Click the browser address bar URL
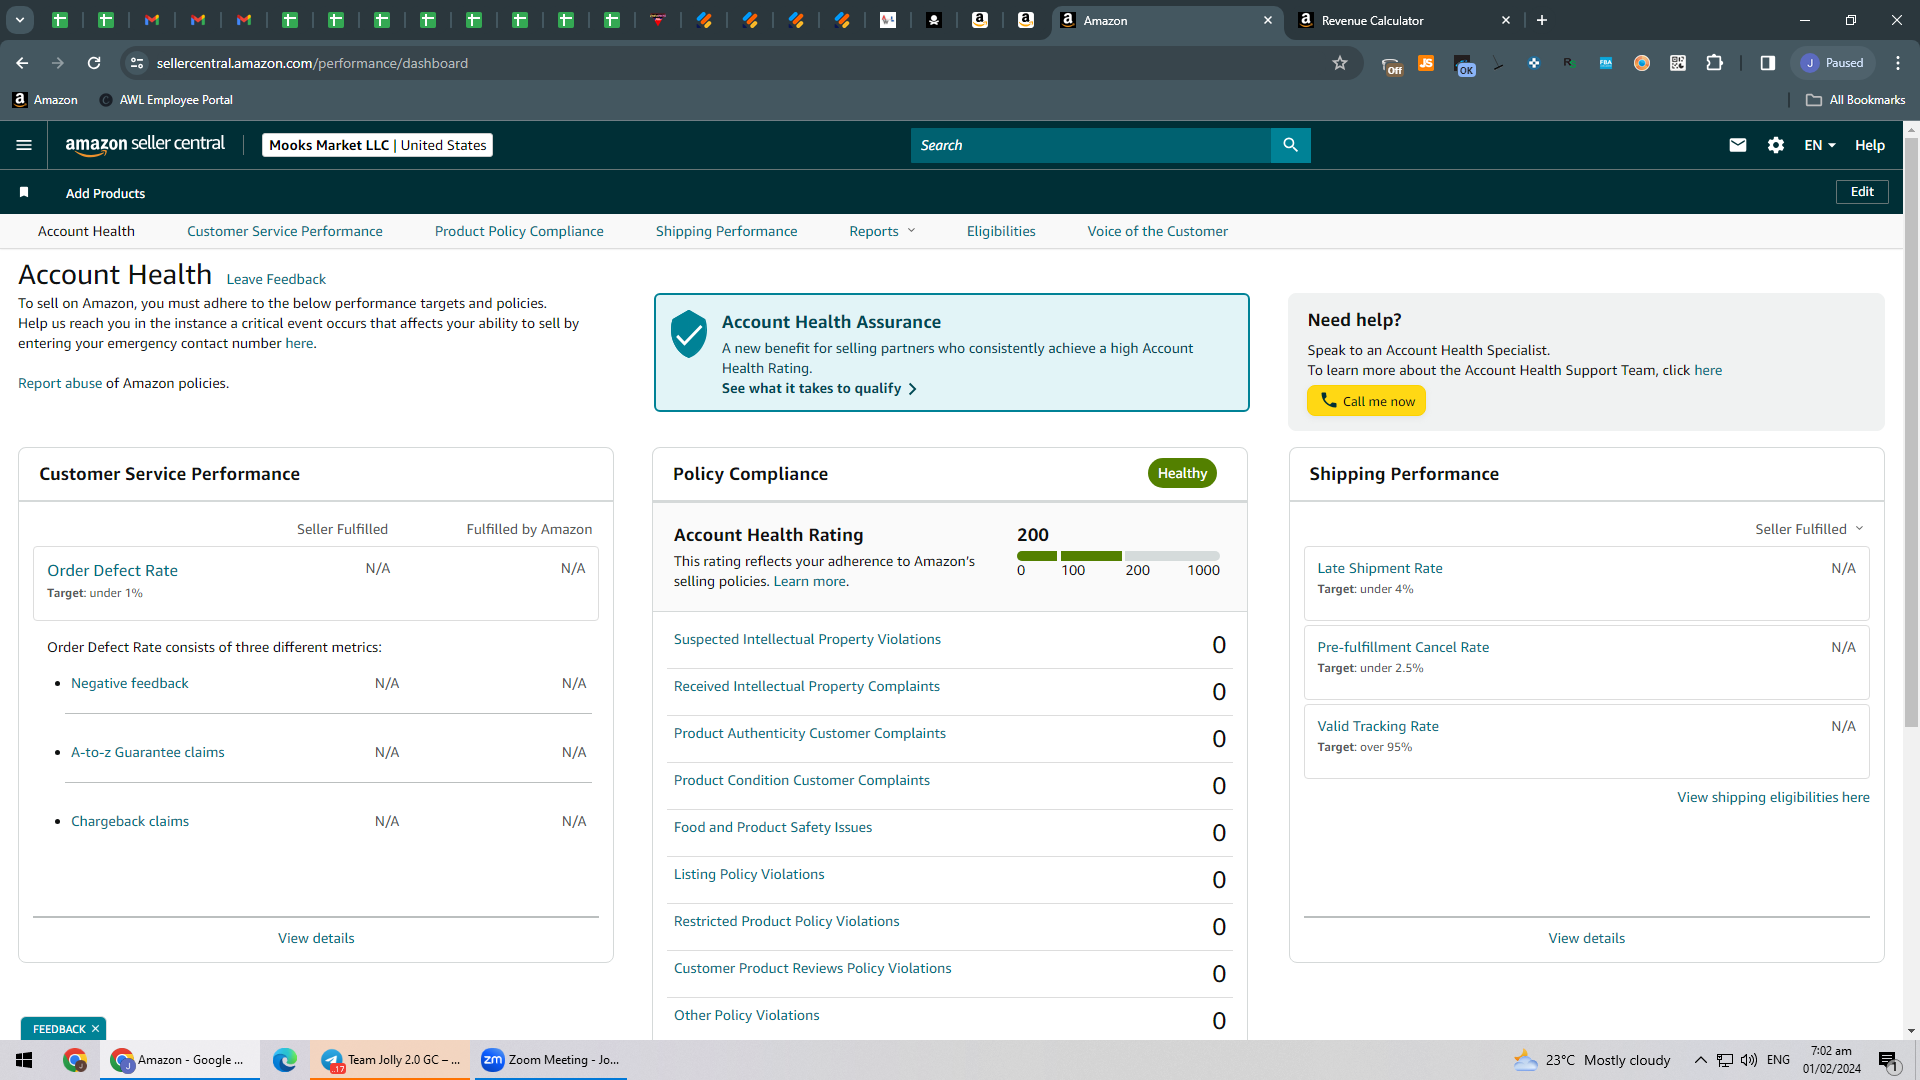 point(312,63)
